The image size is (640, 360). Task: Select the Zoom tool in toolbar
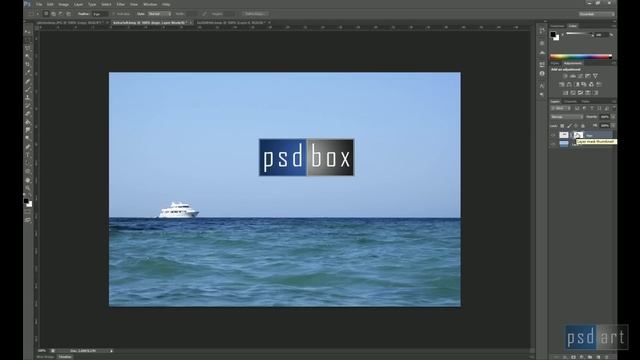(28, 189)
